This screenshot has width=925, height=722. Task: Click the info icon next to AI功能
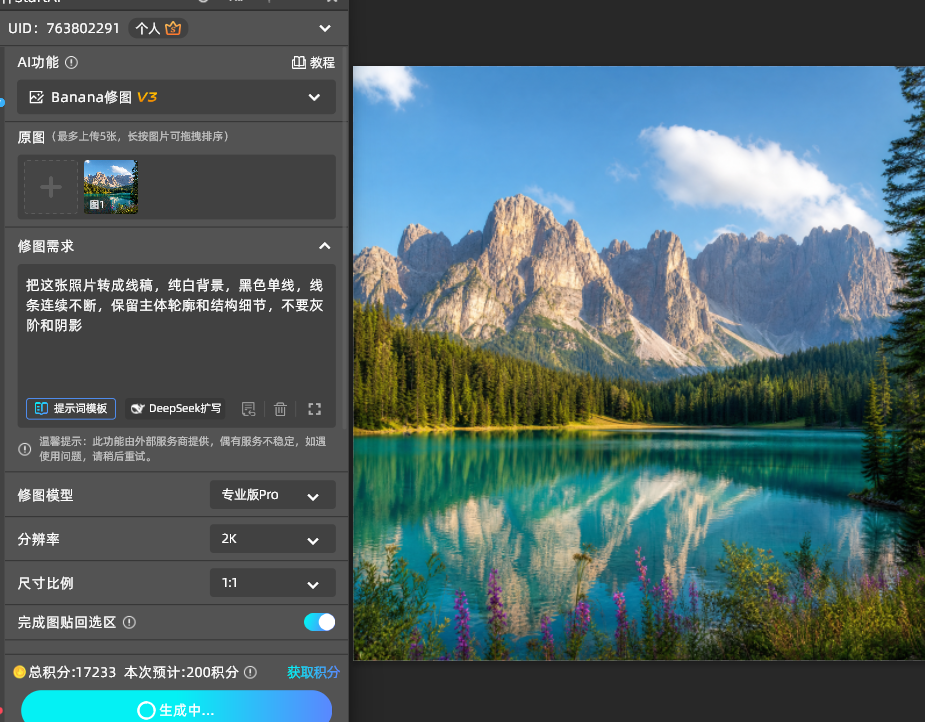(71, 63)
